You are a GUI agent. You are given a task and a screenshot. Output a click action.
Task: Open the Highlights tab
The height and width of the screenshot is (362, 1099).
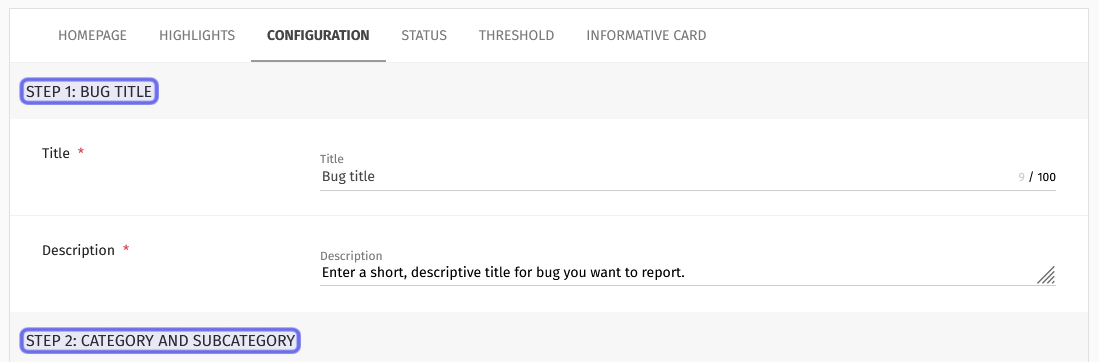tap(197, 35)
